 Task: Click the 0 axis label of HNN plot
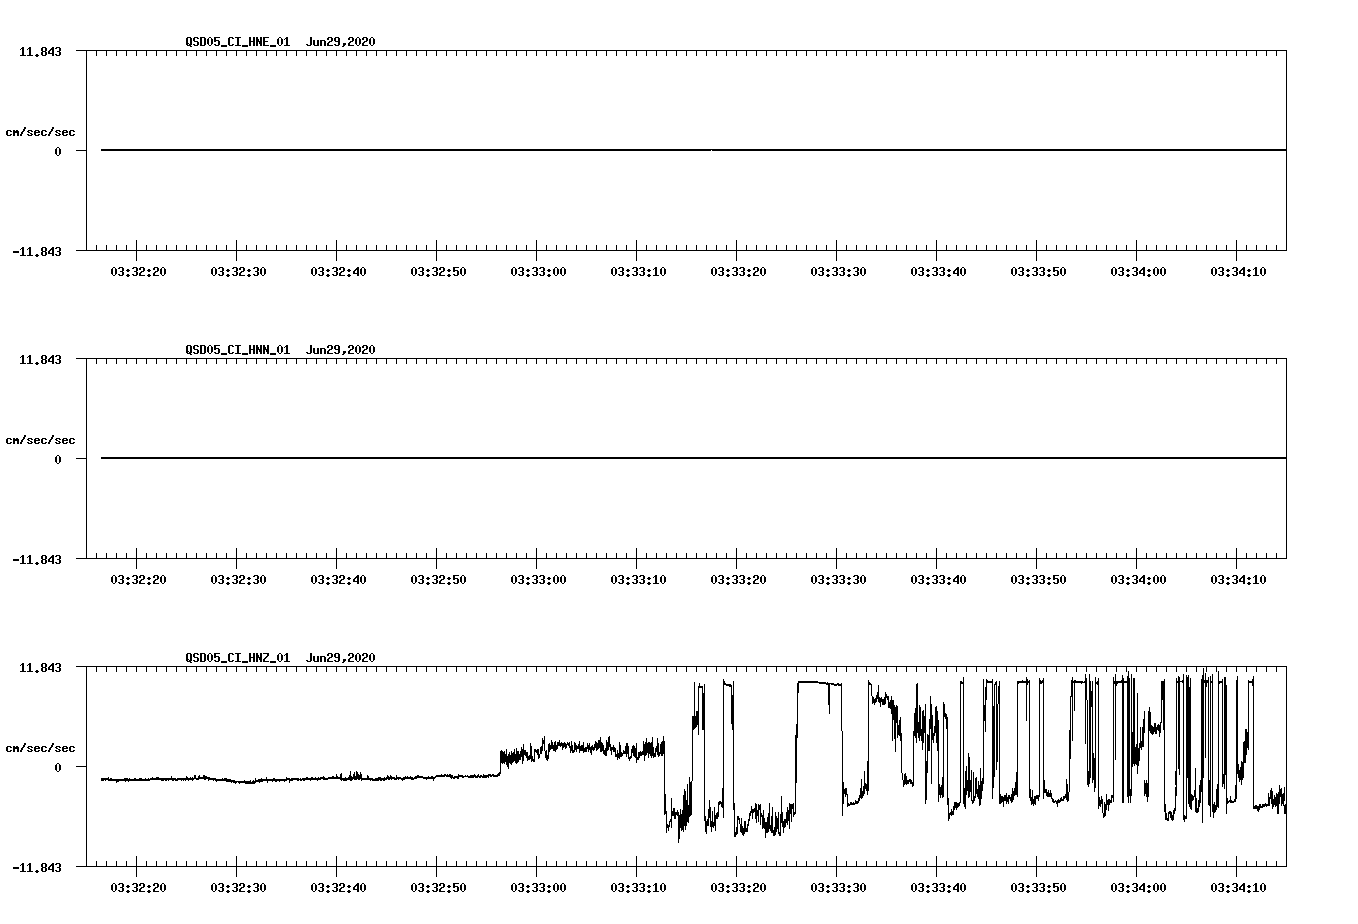coord(58,460)
